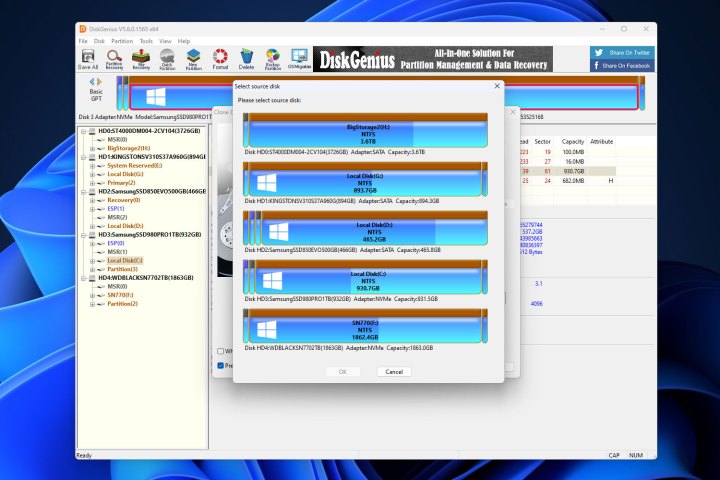Open the Backup Partition tool
Viewport: 720px width, 480px height.
tap(273, 59)
